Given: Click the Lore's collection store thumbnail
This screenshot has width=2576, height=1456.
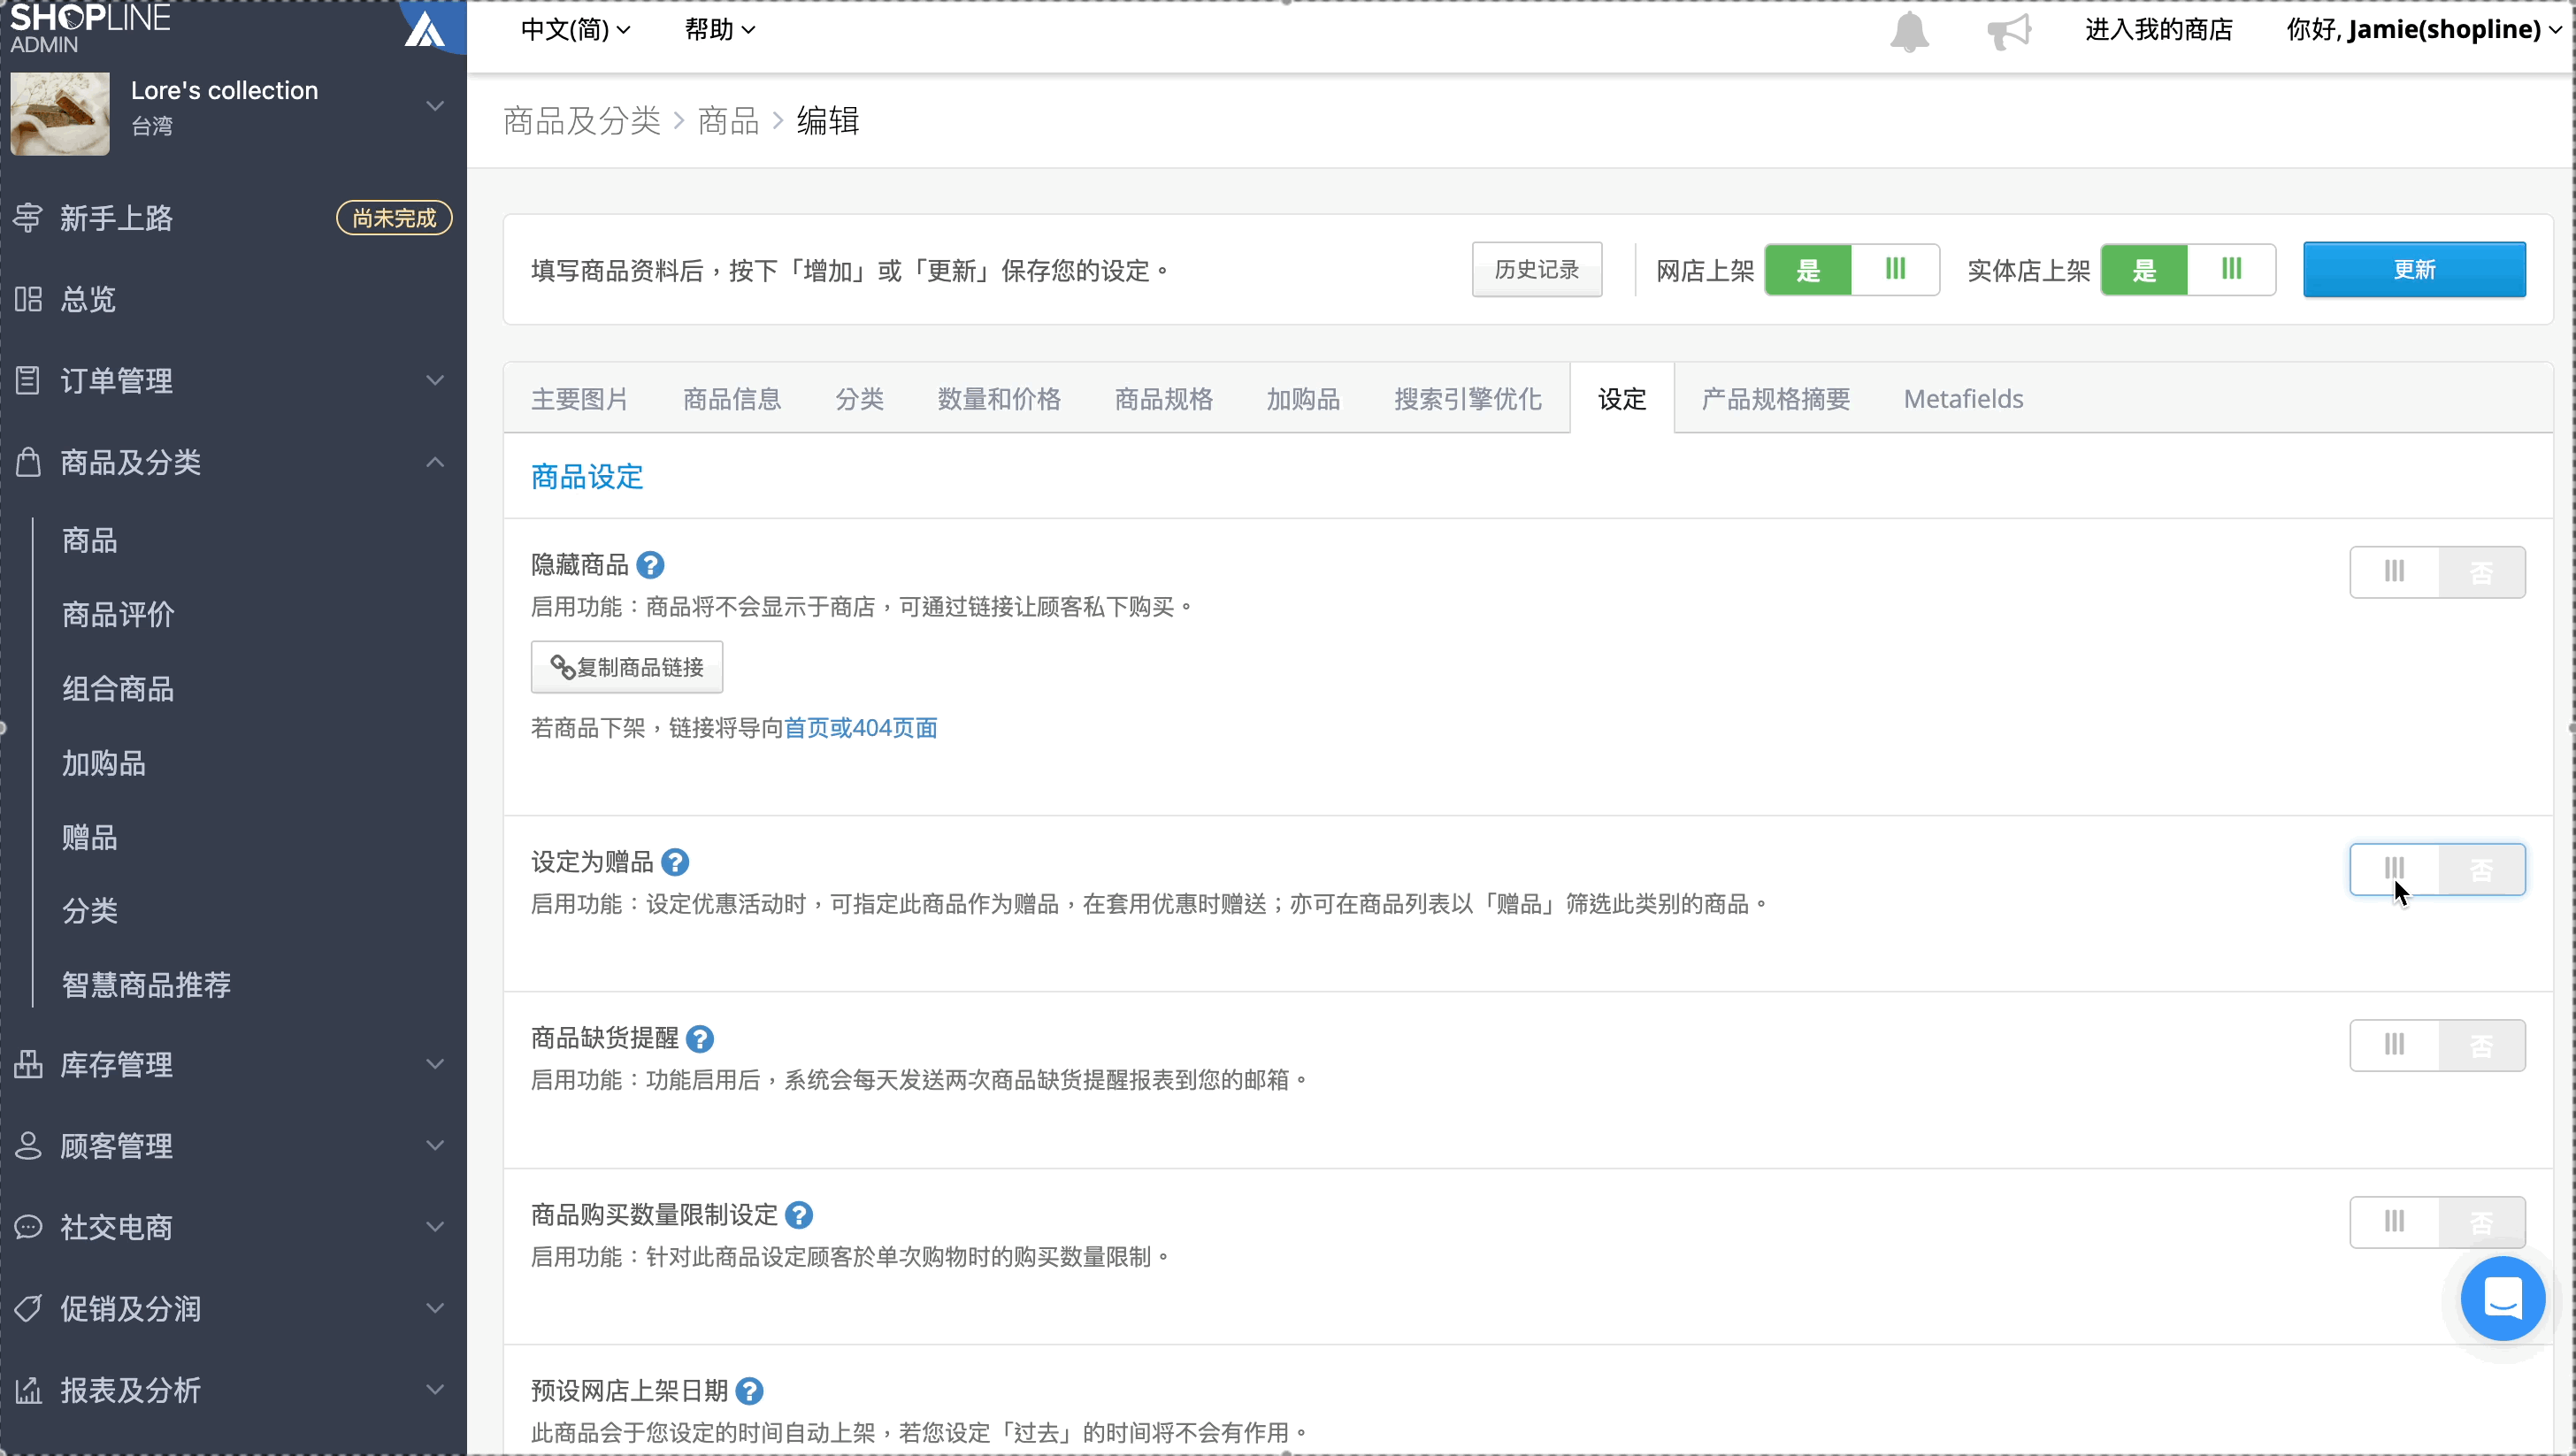Looking at the screenshot, I should point(60,113).
